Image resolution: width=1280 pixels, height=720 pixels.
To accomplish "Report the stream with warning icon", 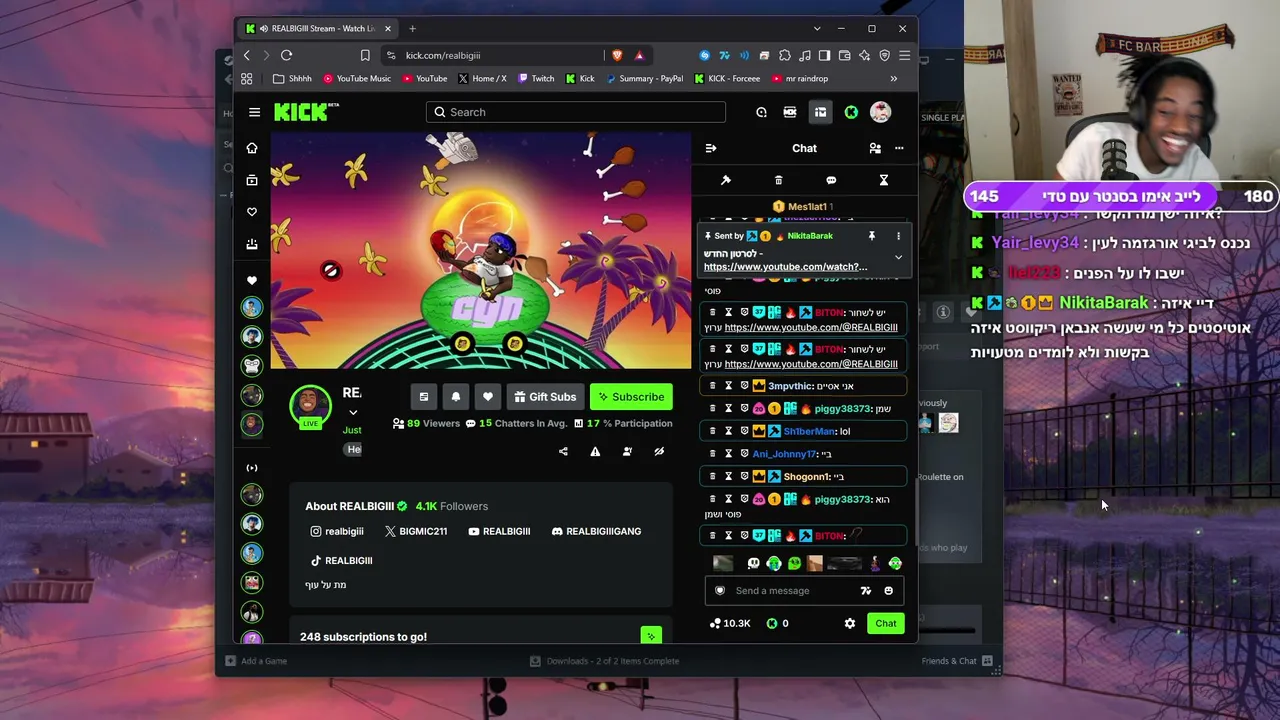I will point(595,452).
